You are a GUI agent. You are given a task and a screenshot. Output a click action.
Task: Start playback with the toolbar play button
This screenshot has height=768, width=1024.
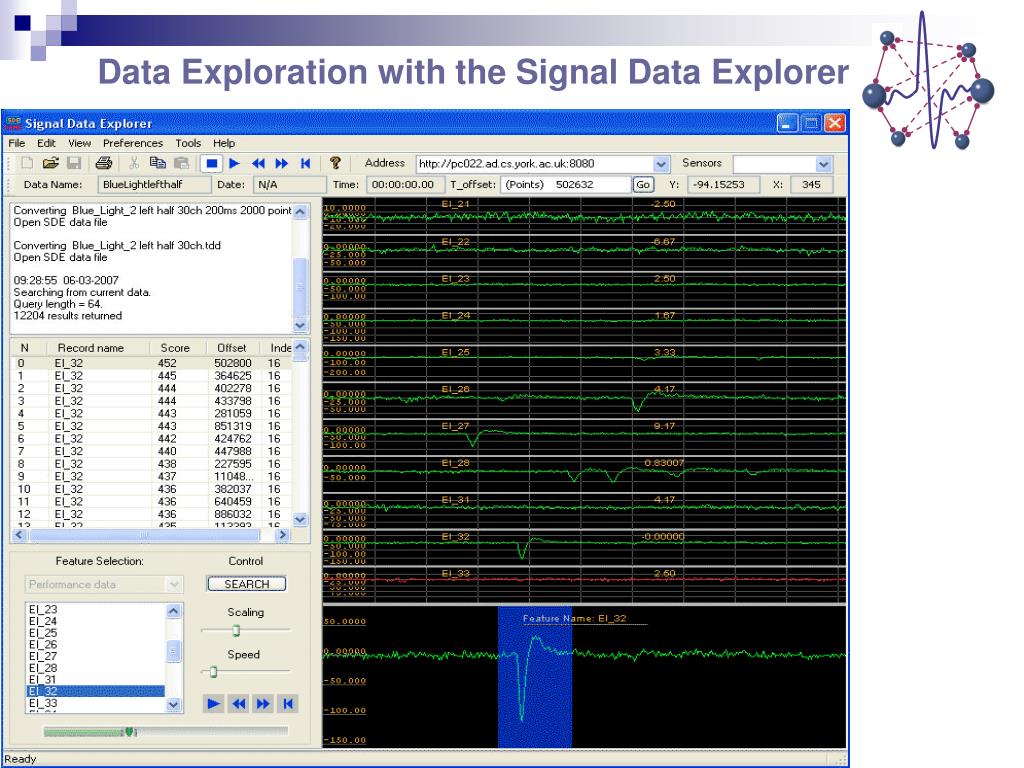235,164
